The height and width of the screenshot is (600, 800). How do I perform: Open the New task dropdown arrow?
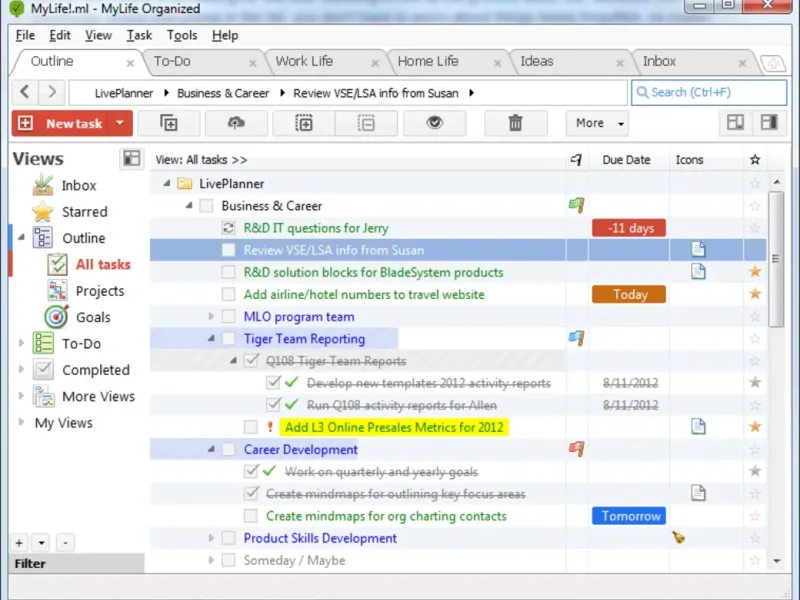(120, 123)
